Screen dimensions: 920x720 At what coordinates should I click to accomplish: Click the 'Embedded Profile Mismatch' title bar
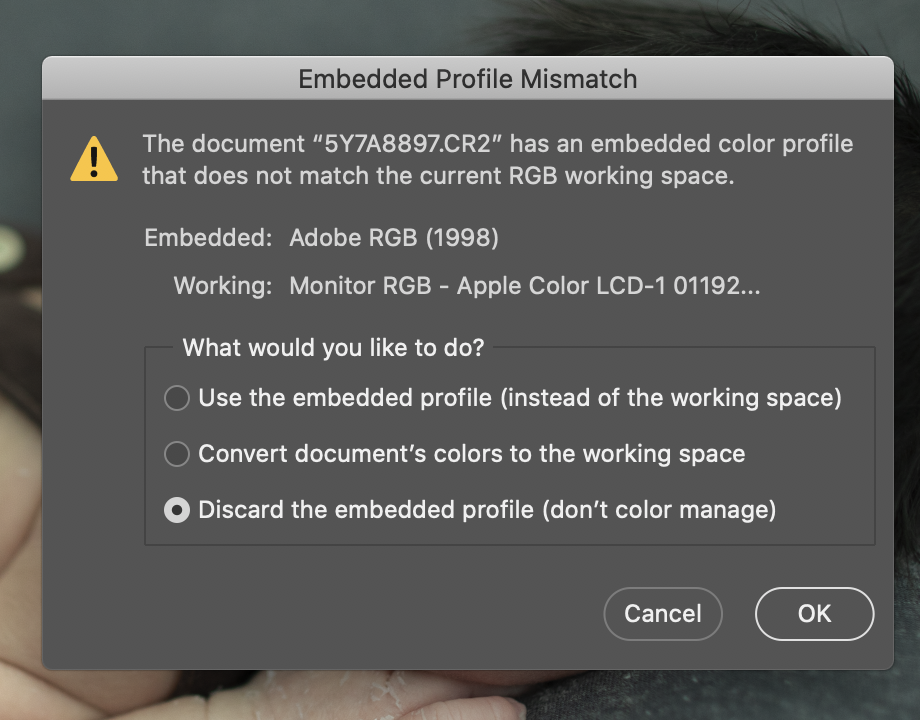click(x=467, y=79)
